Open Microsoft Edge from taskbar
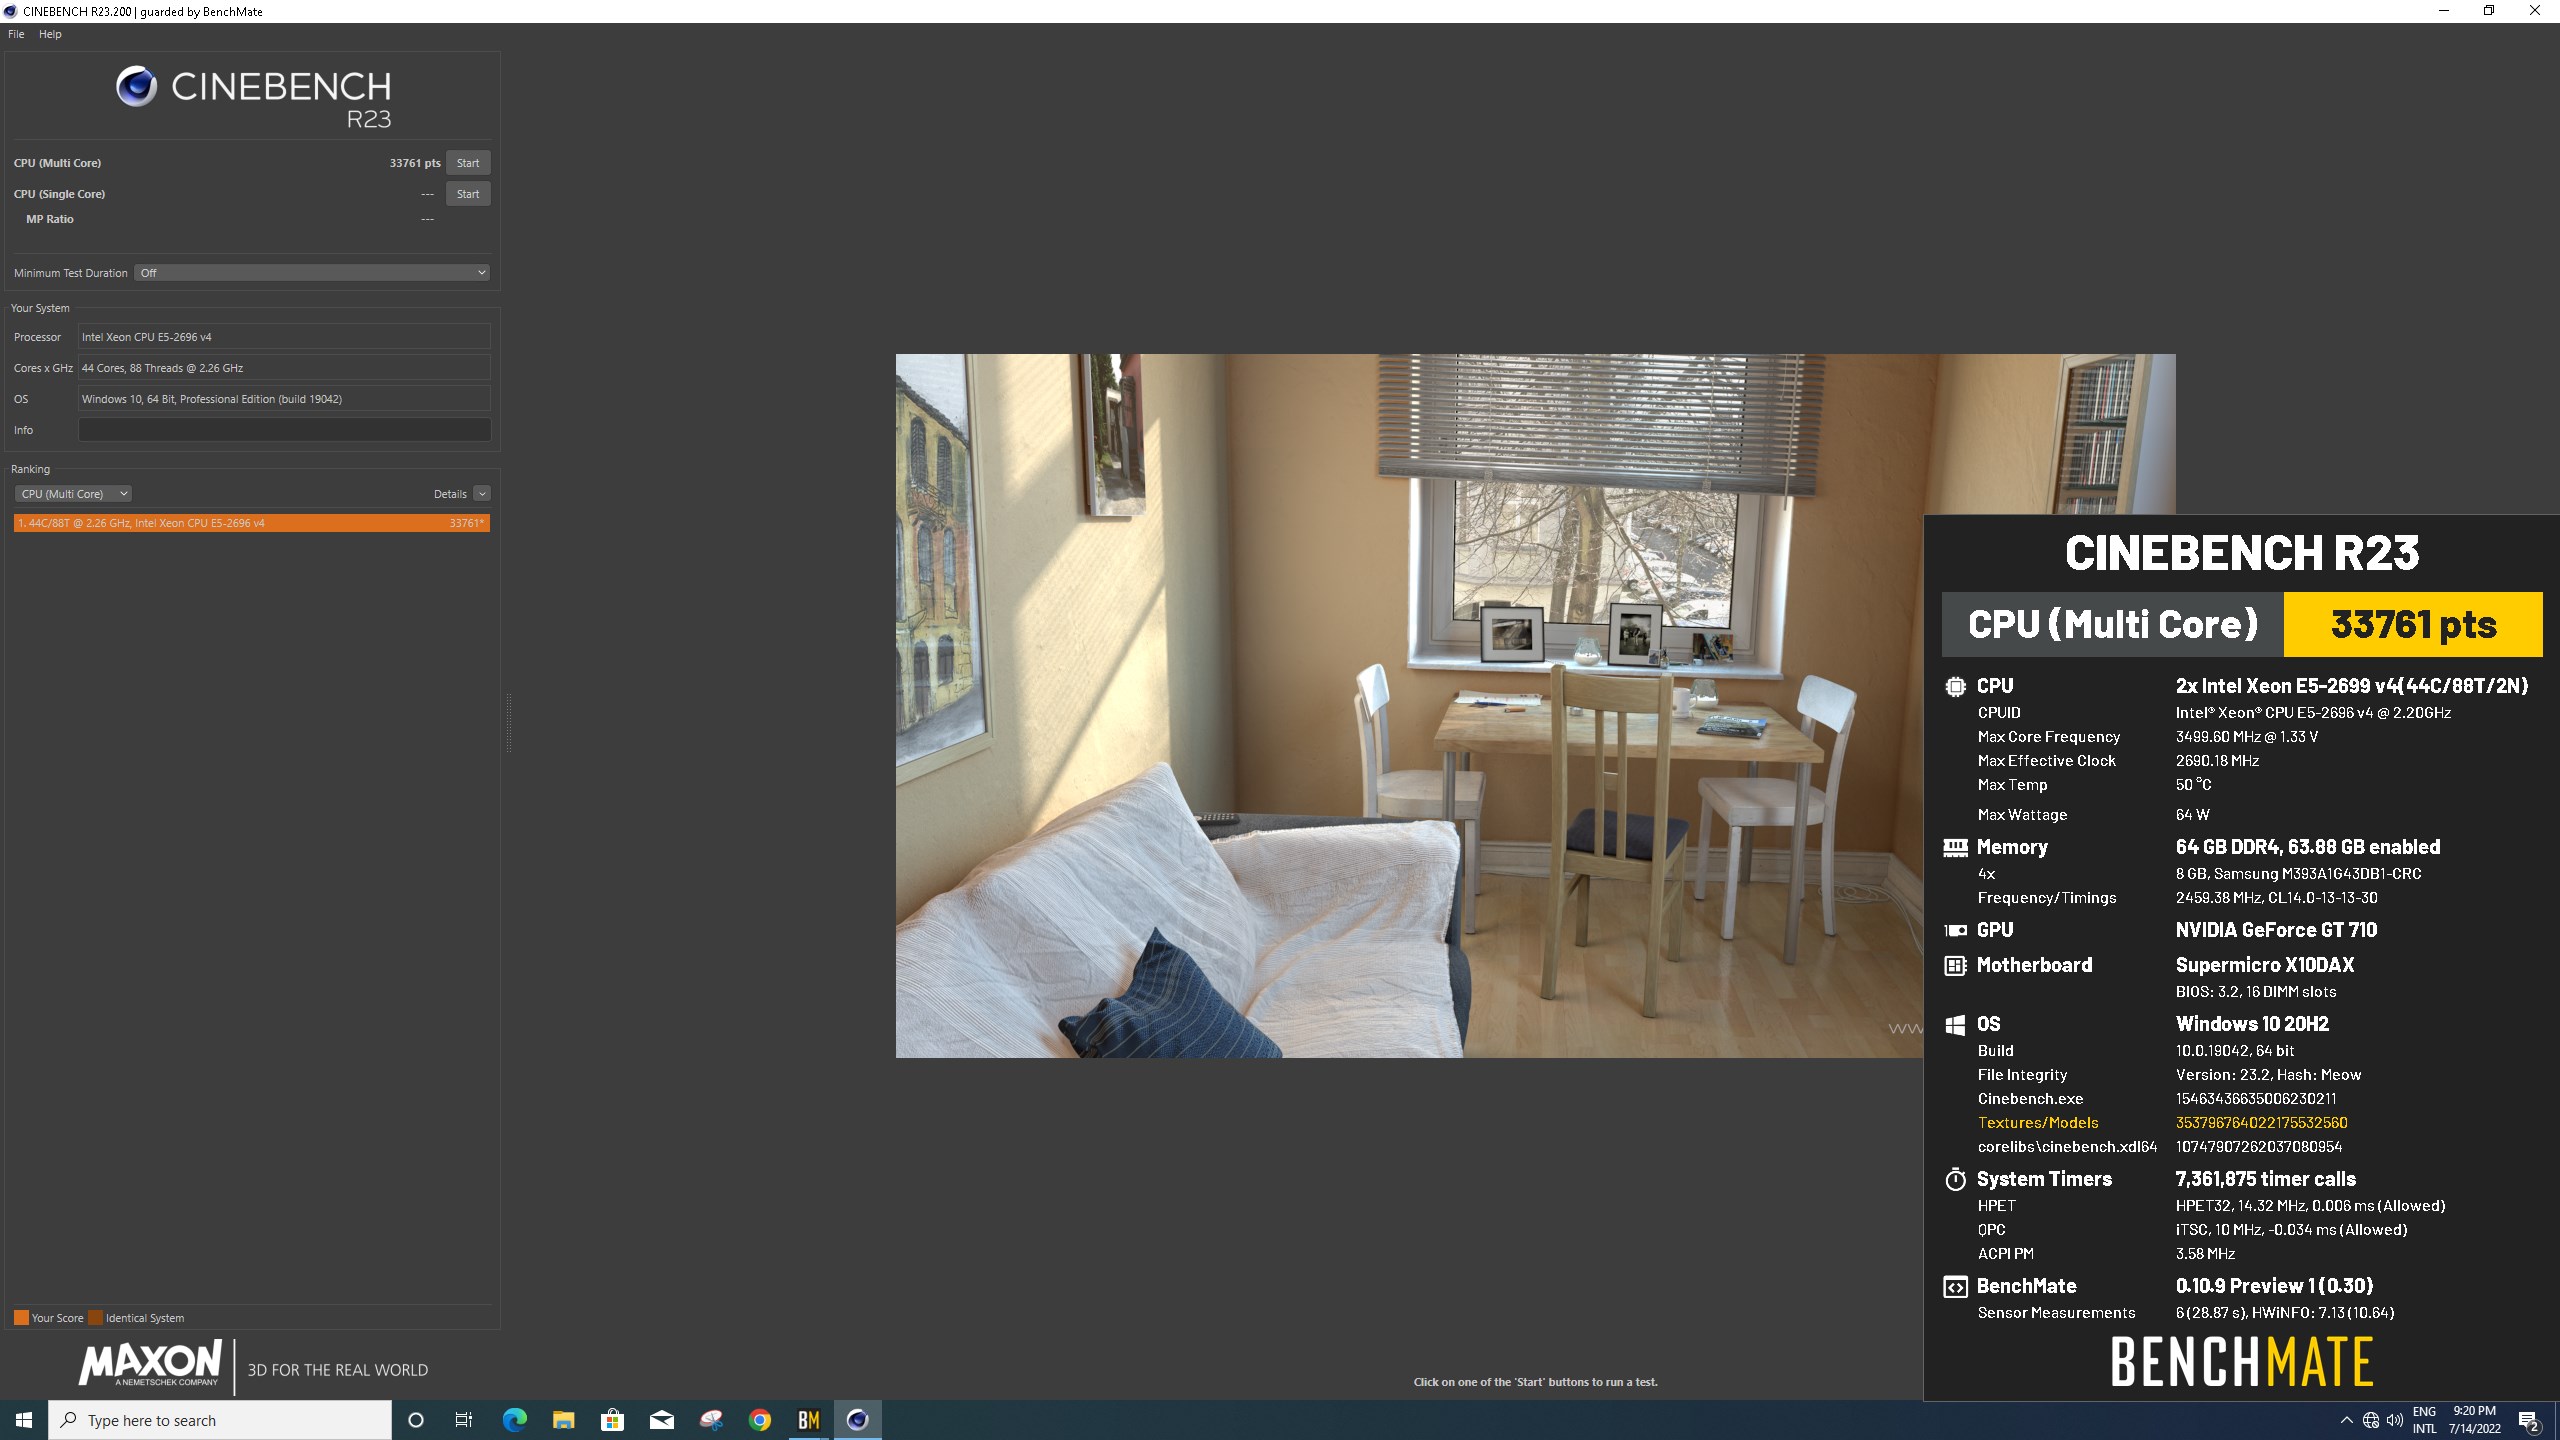This screenshot has height=1440, width=2560. point(514,1420)
